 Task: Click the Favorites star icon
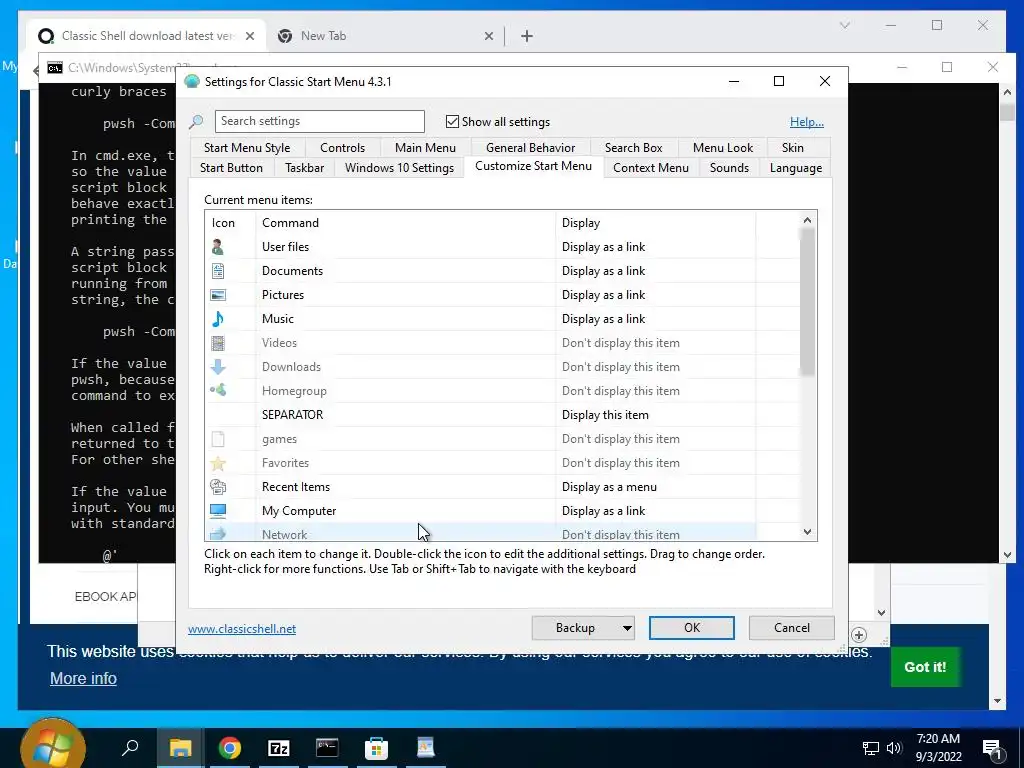[217, 463]
